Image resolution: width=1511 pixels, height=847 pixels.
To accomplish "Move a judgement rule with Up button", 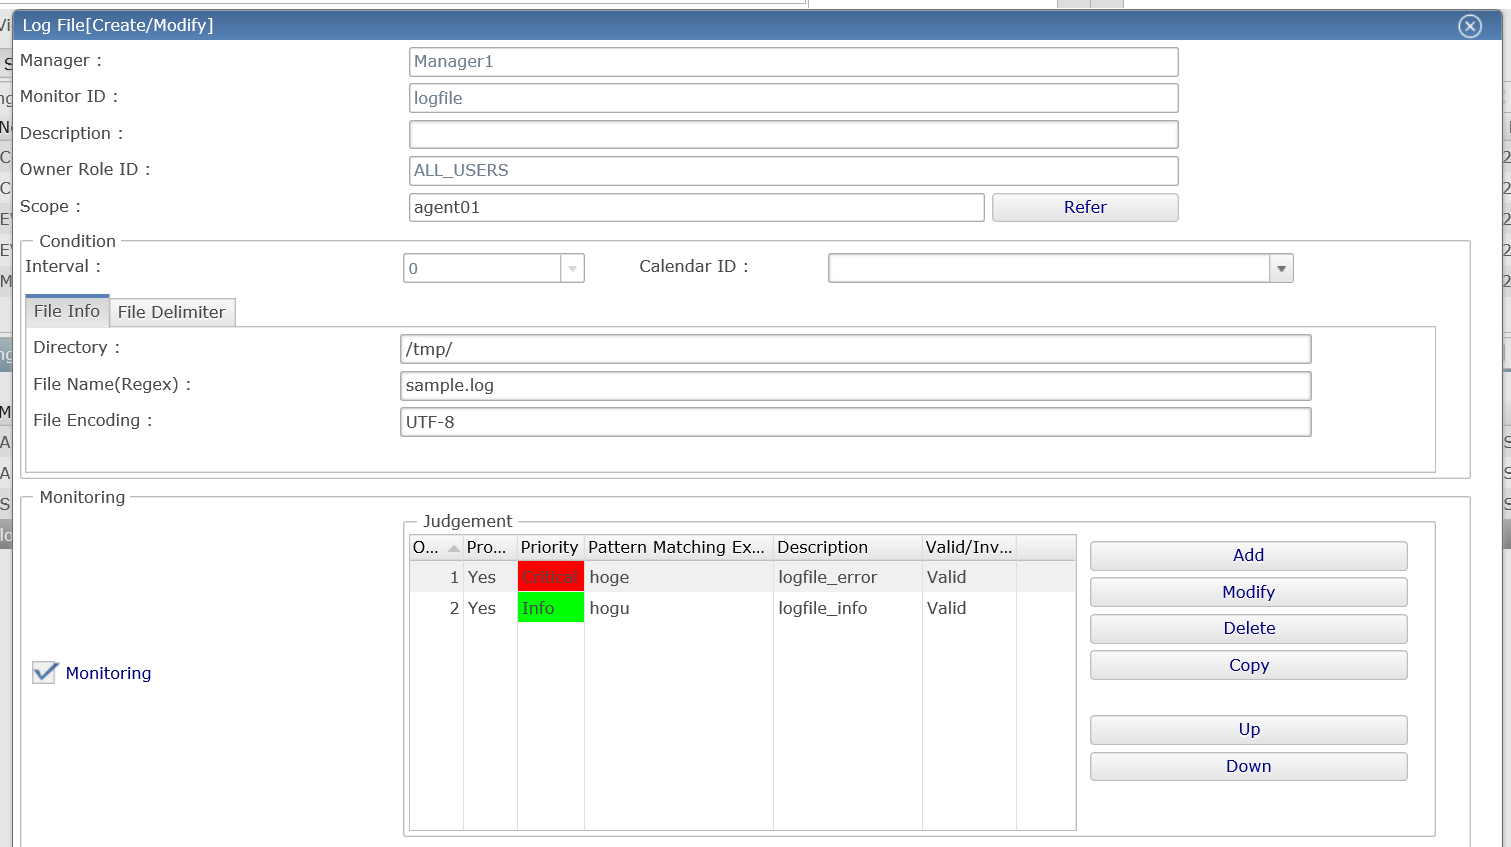I will tap(1247, 729).
